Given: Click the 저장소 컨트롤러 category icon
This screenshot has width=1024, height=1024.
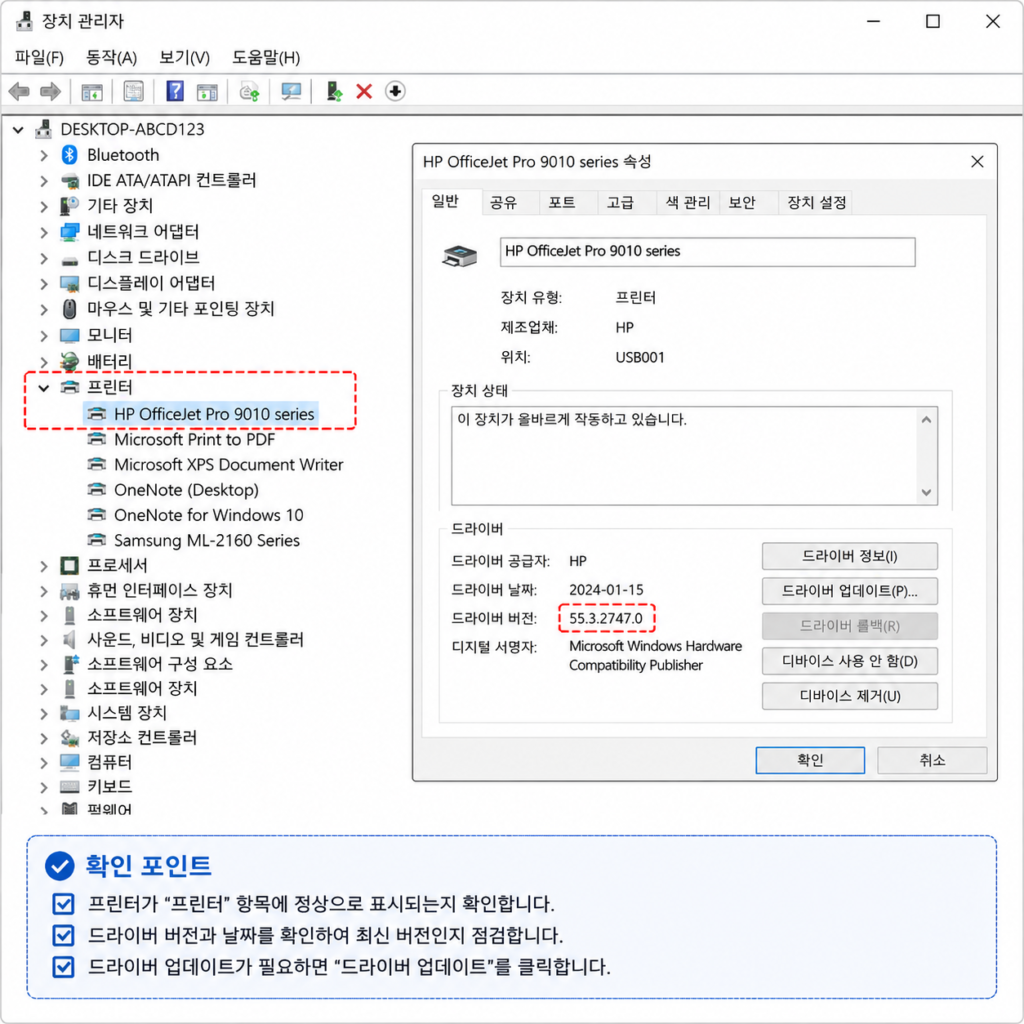Looking at the screenshot, I should click(x=70, y=738).
